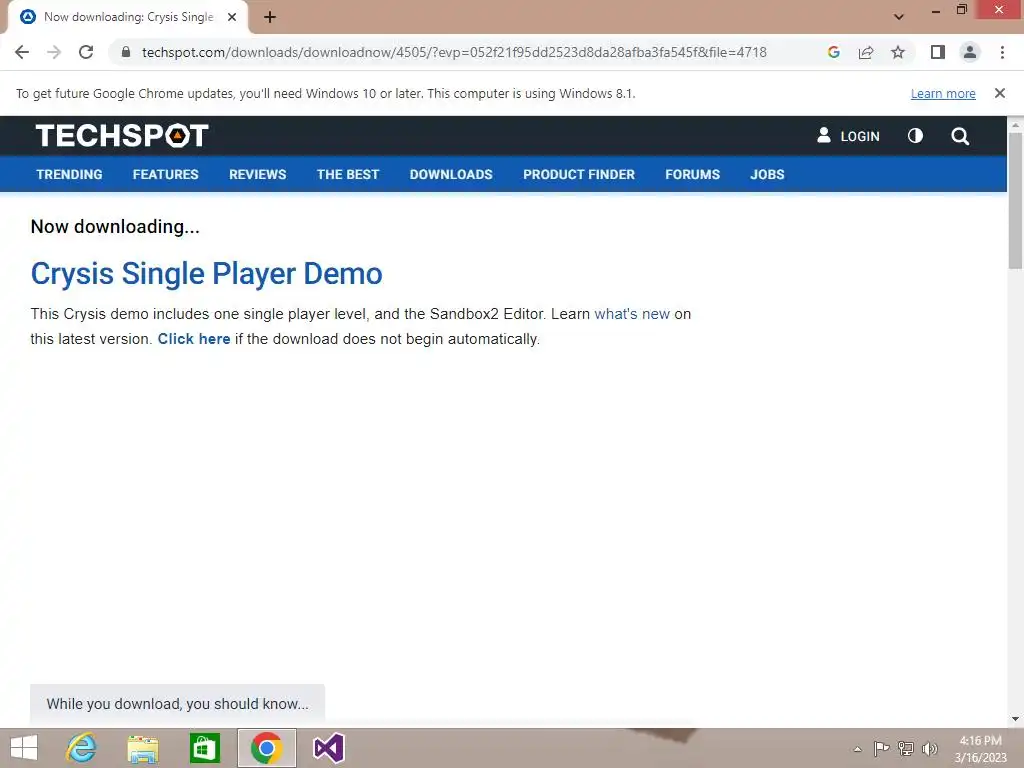Select the Now downloading Crysis tab
1024x768 pixels.
[x=128, y=18]
